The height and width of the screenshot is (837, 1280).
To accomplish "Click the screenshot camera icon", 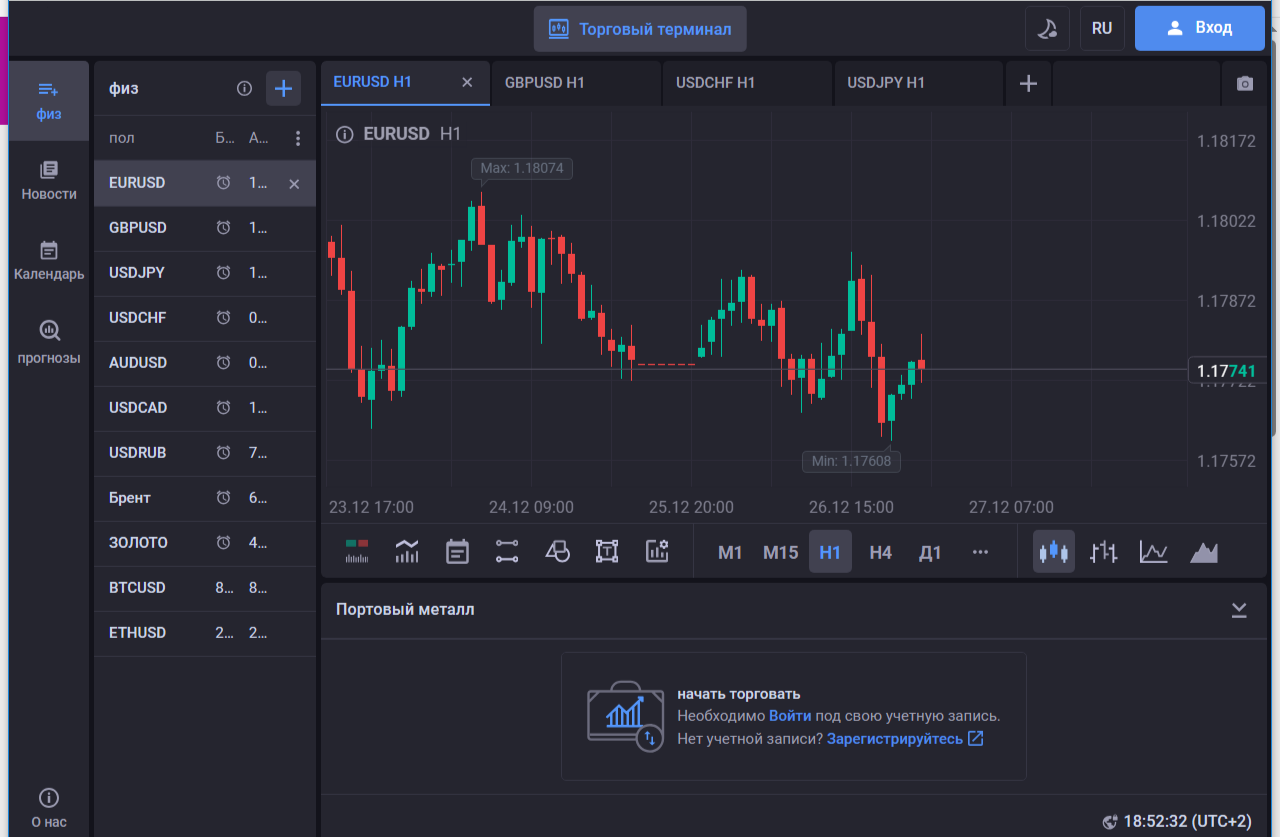I will [x=1244, y=84].
